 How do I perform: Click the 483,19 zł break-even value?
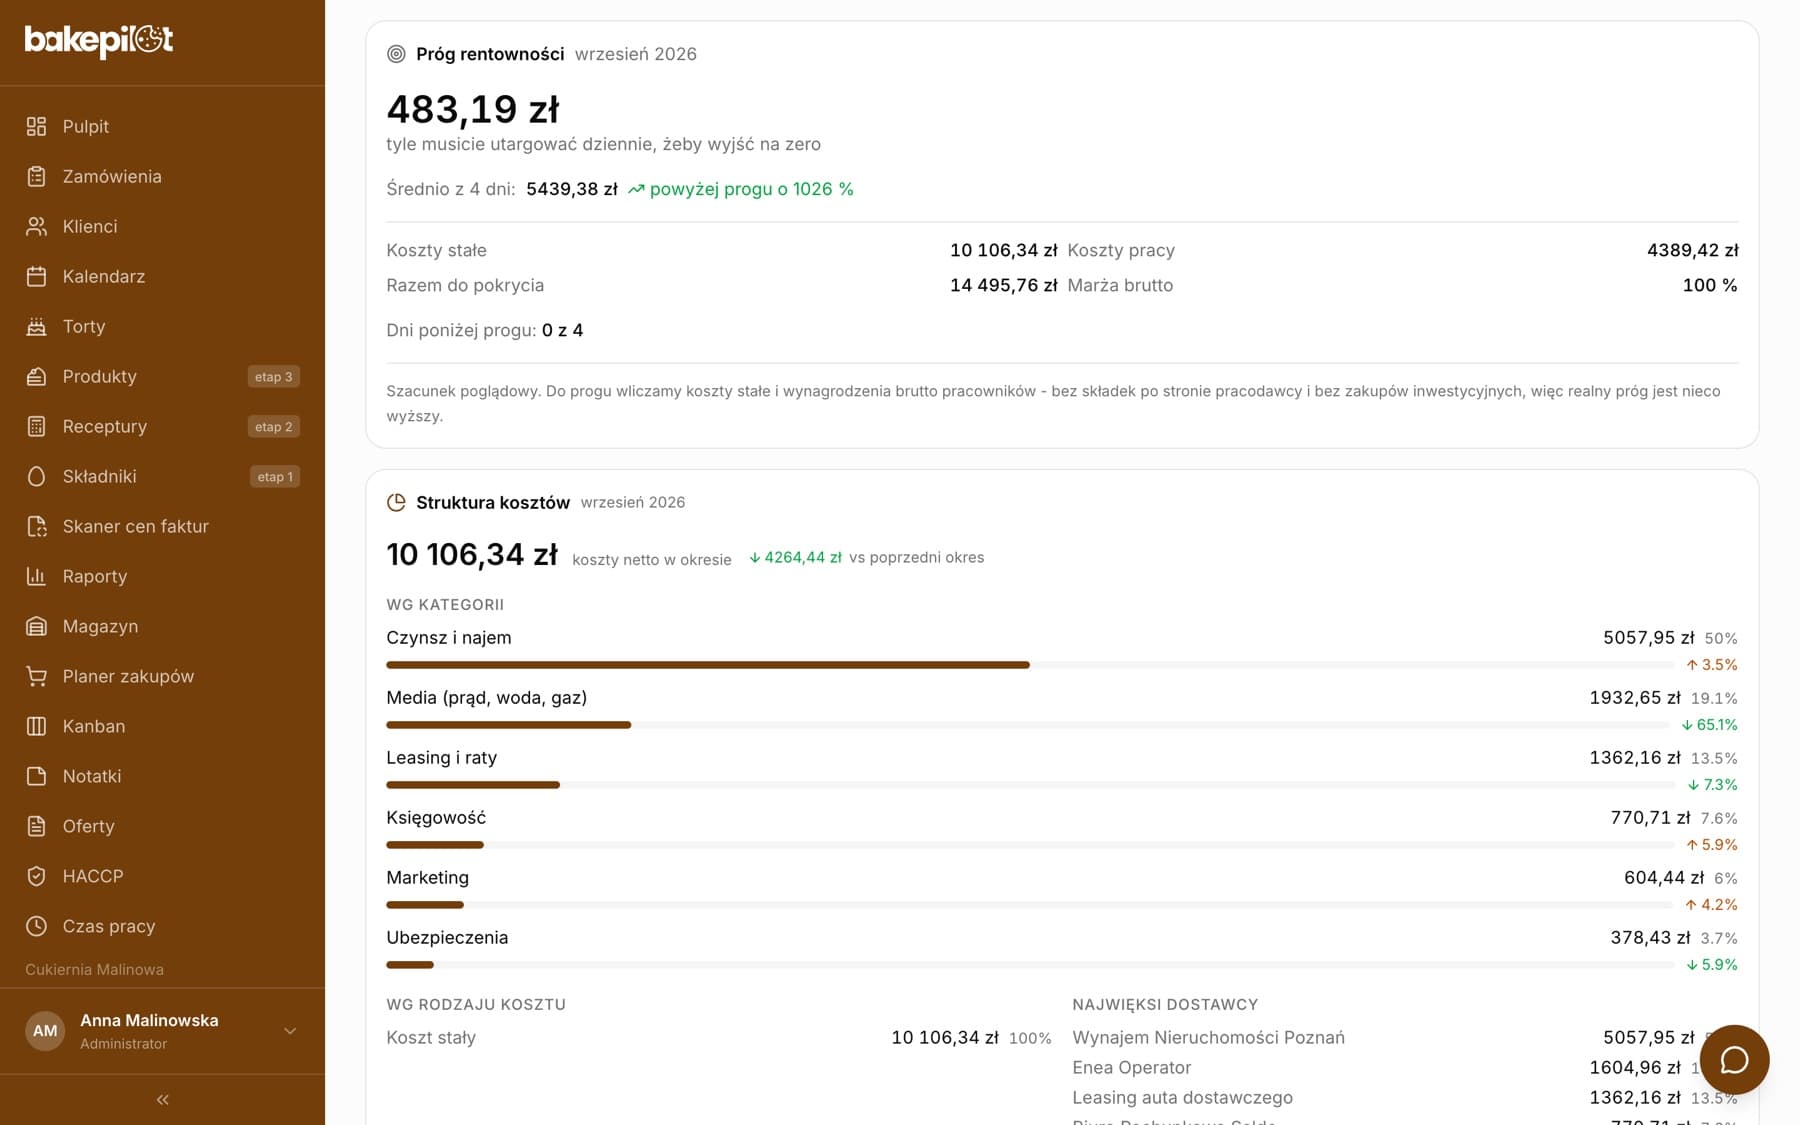473,109
